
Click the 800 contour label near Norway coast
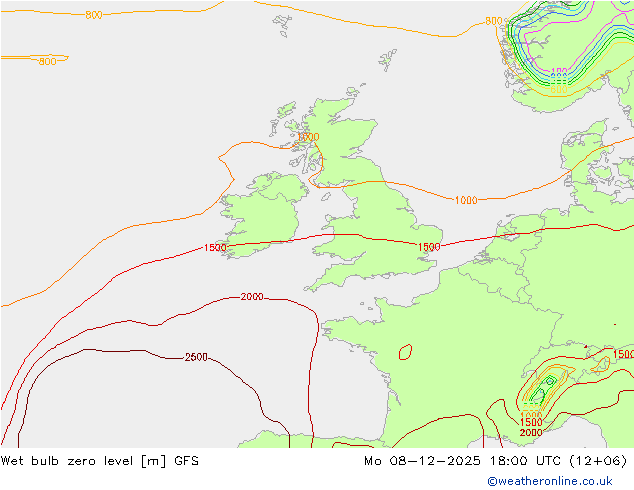[x=493, y=21]
